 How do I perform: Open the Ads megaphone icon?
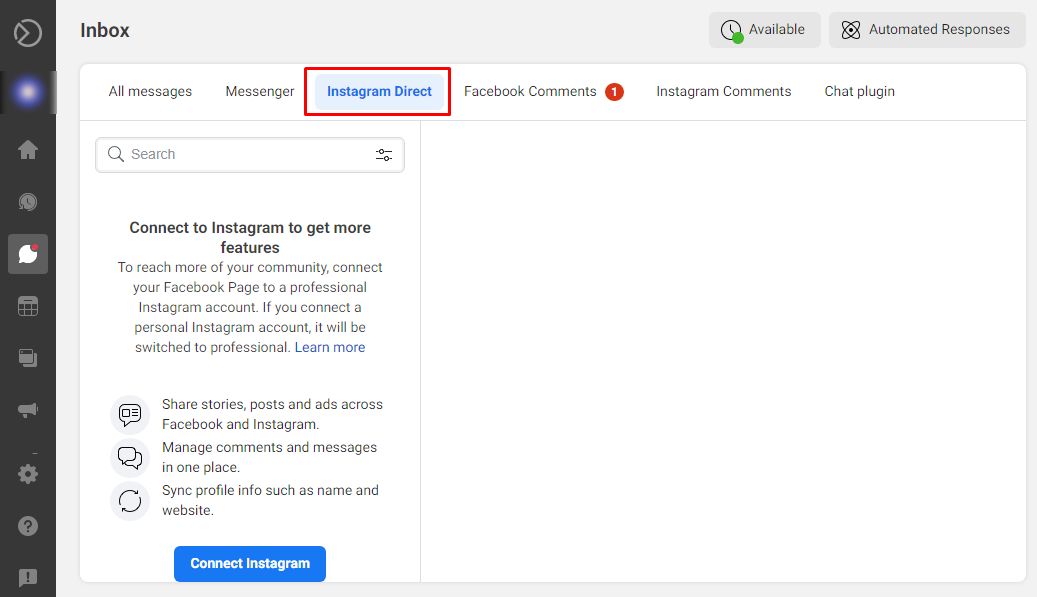(x=28, y=410)
